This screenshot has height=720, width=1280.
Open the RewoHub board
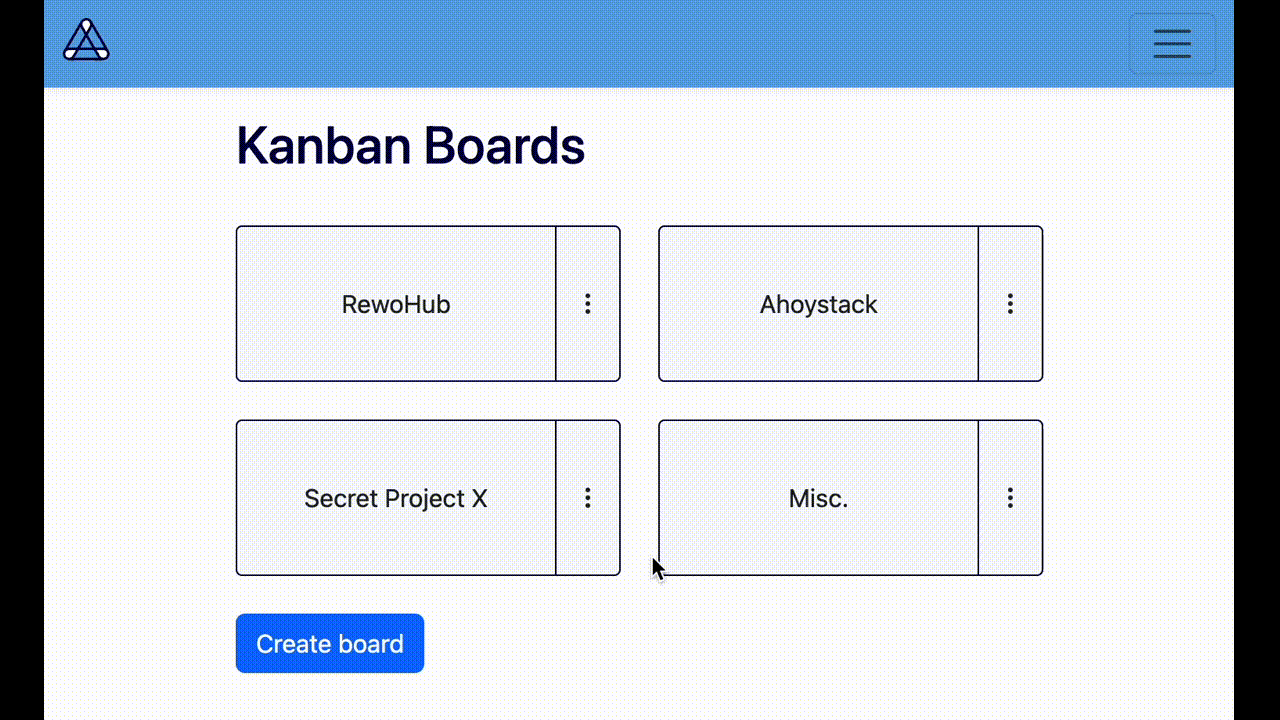pos(396,304)
